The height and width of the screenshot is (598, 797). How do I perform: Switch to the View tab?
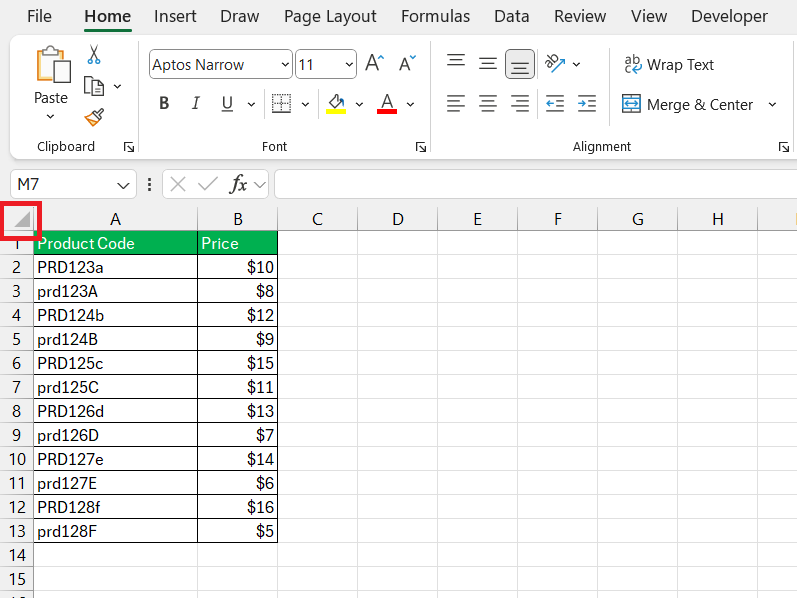coord(649,16)
